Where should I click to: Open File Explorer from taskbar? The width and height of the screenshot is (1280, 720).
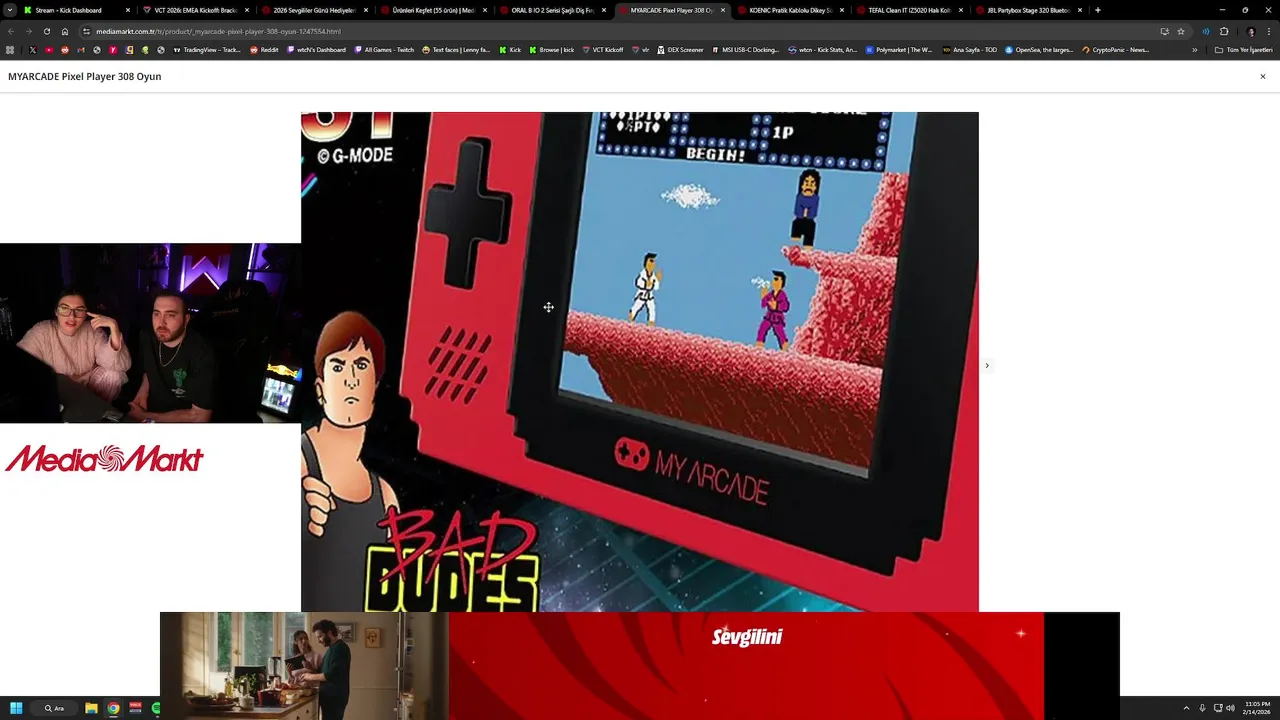tap(91, 708)
